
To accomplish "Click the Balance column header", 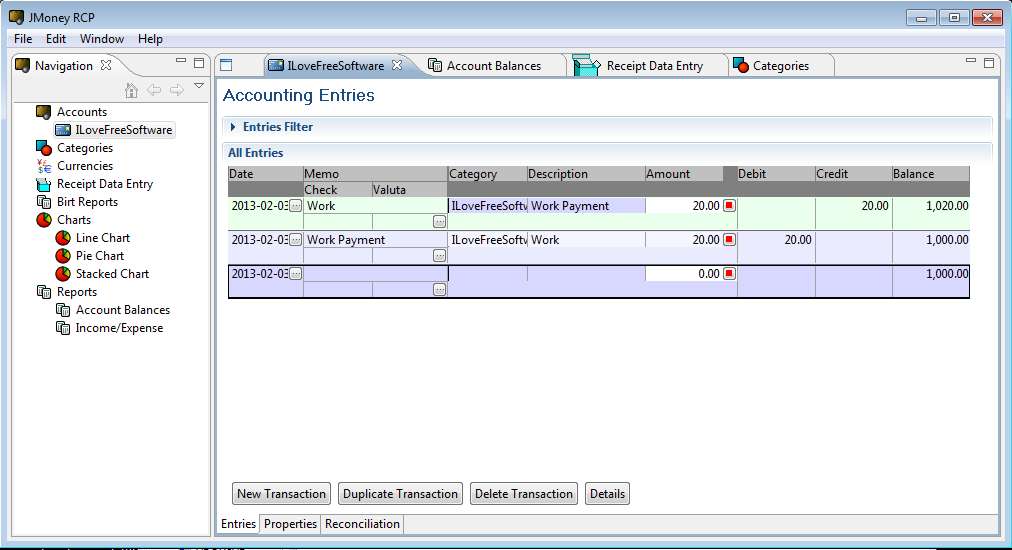I will coord(930,174).
